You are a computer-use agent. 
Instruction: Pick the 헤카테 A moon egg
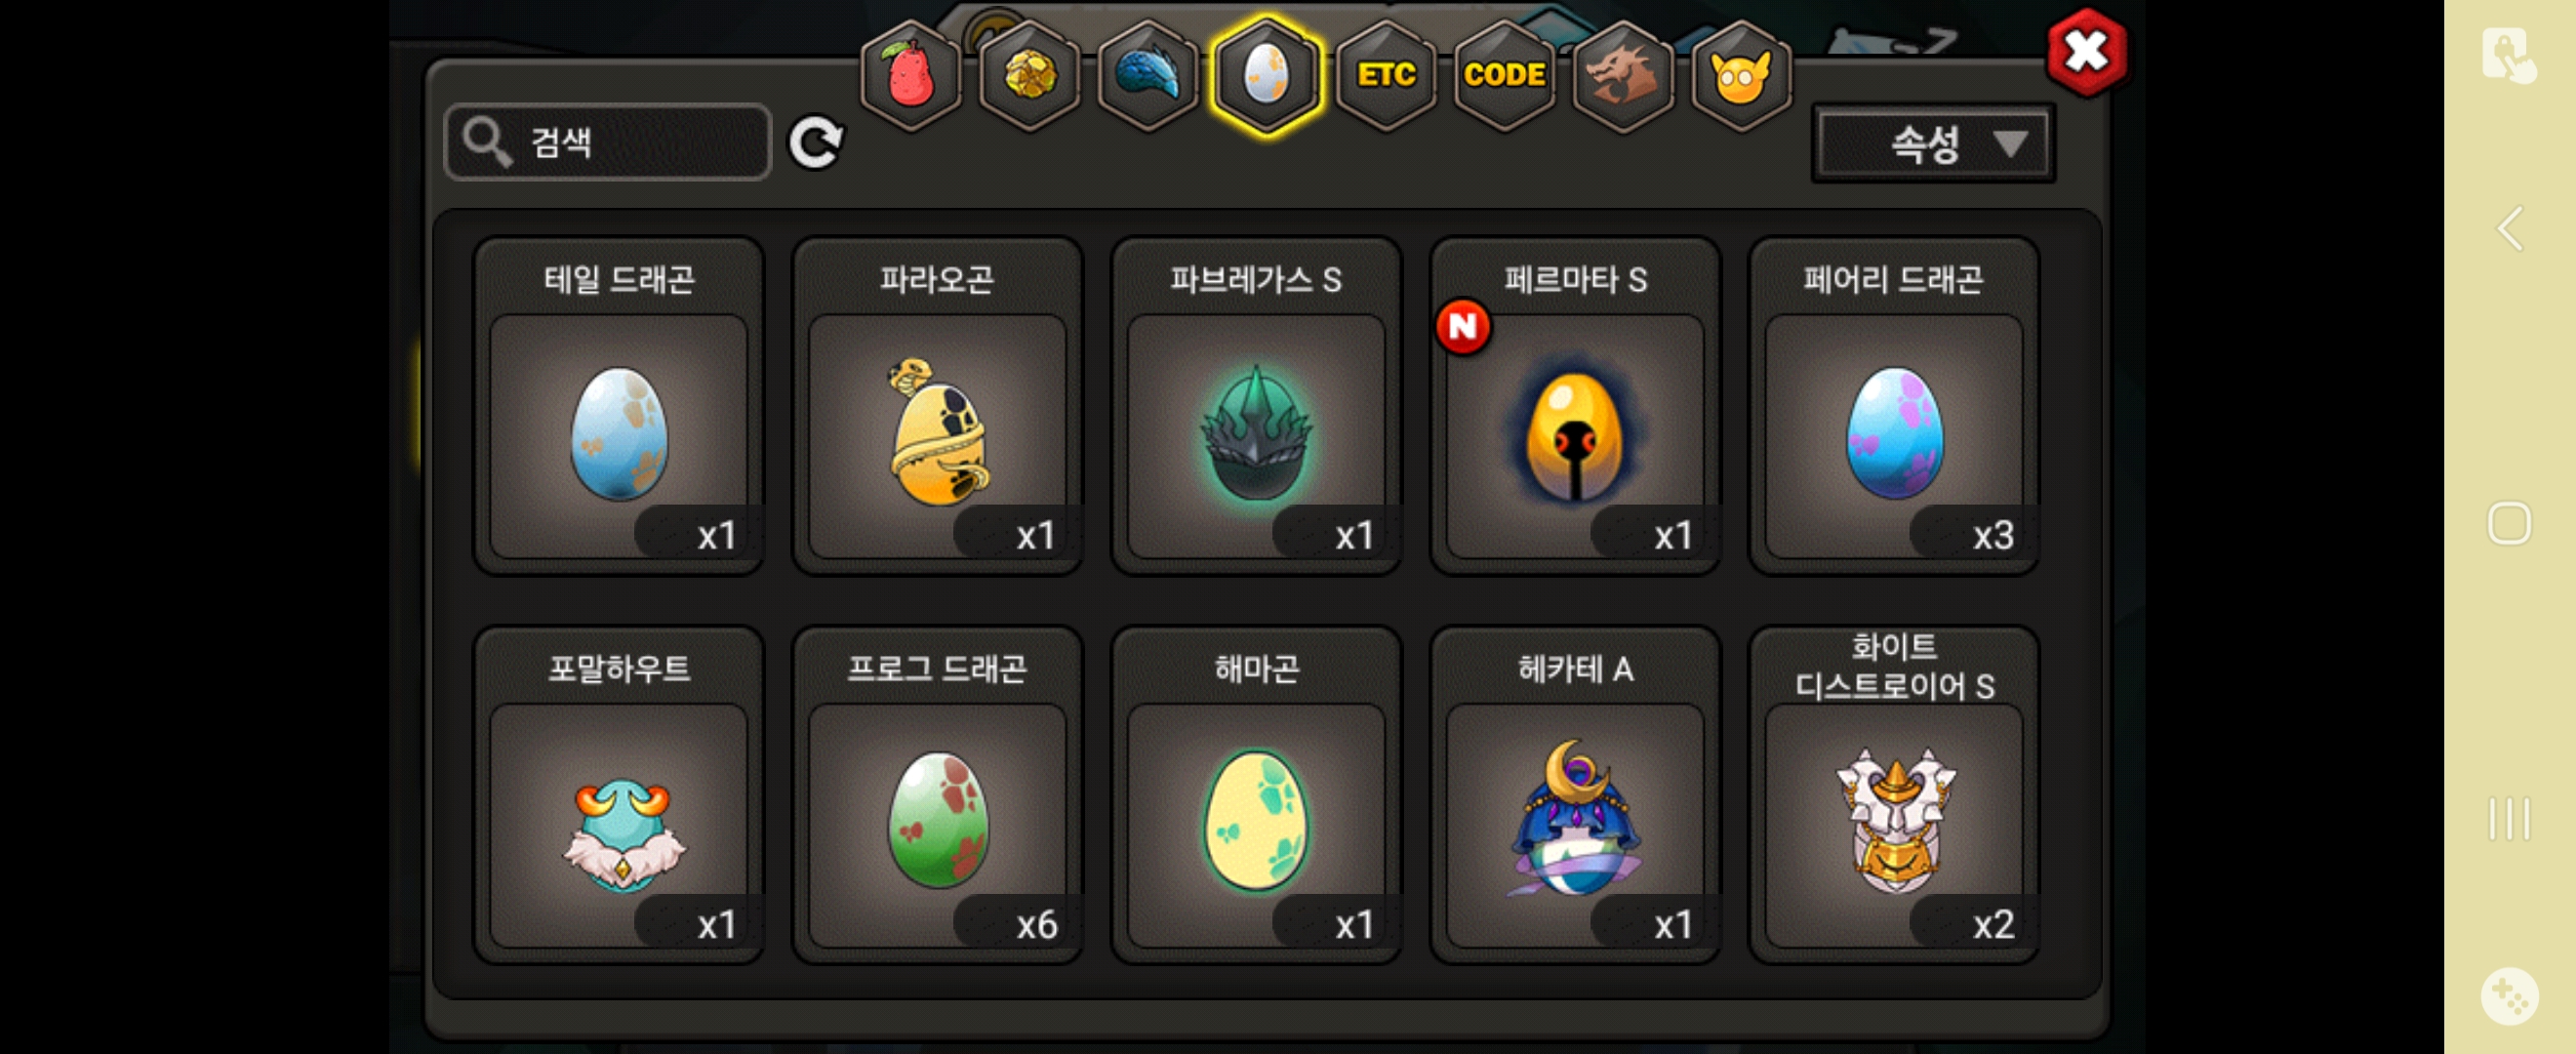point(1574,795)
